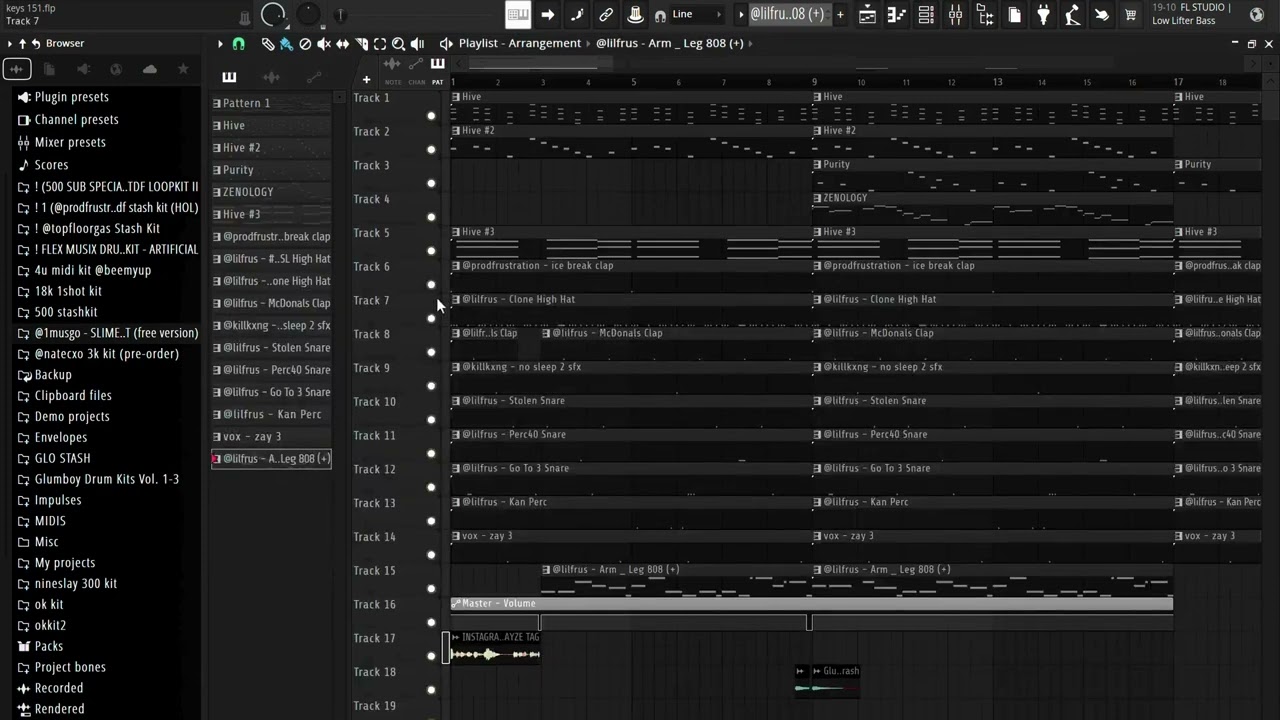
Task: Select the Purity pattern in picker
Action: coord(271,170)
